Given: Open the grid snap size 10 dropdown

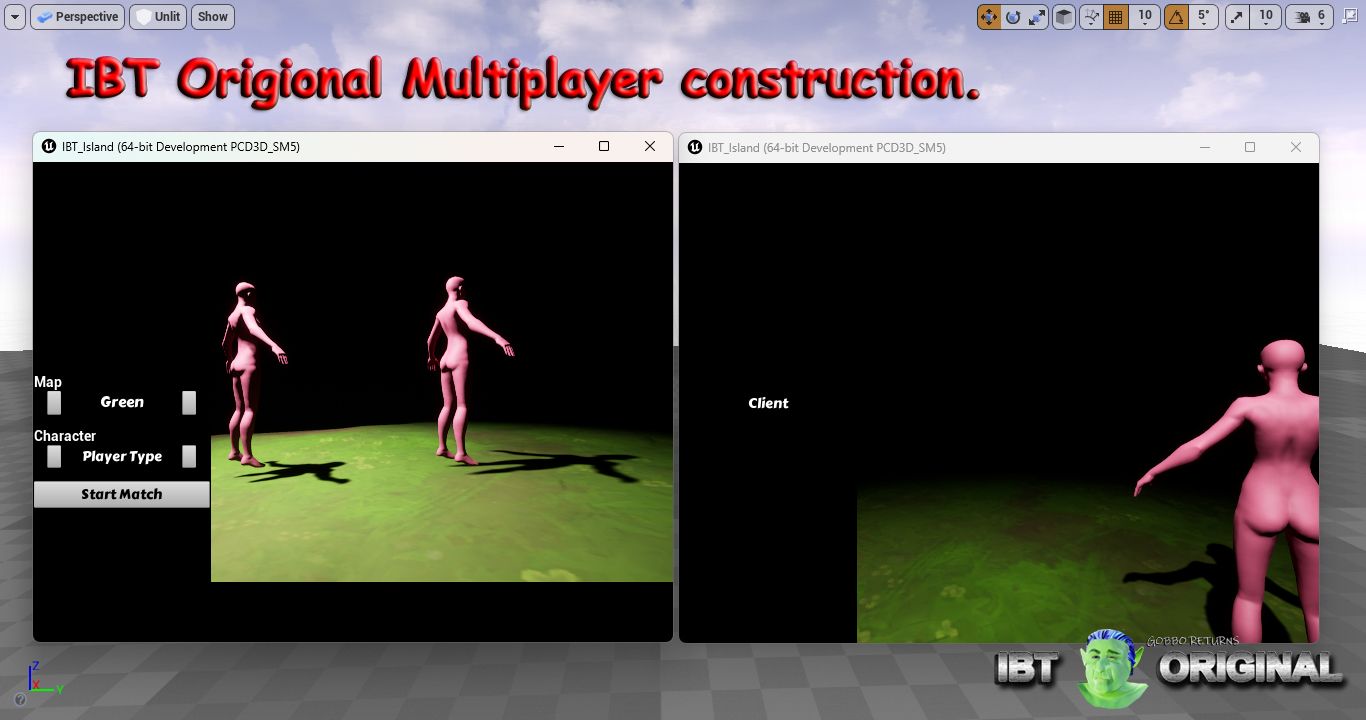Looking at the screenshot, I should tap(1145, 17).
